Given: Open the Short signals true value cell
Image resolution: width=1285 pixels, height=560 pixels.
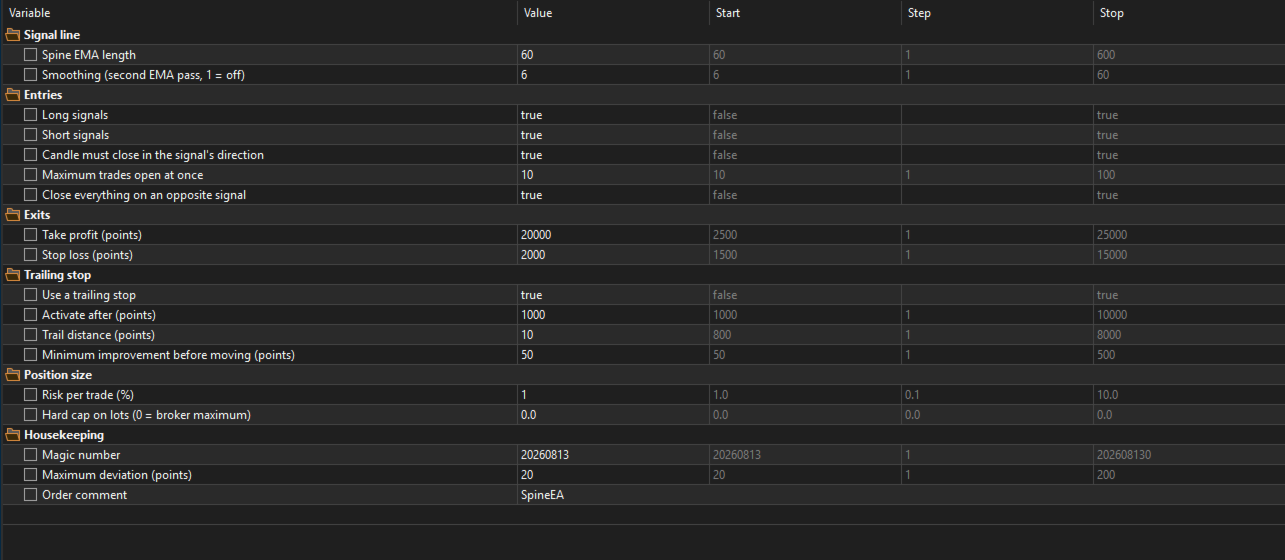Looking at the screenshot, I should [x=612, y=135].
